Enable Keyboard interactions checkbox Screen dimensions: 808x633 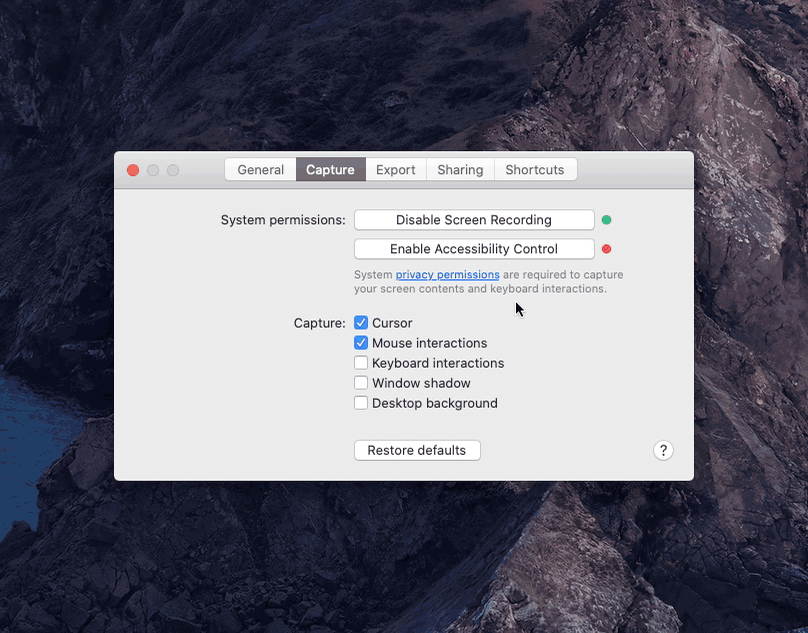(361, 363)
